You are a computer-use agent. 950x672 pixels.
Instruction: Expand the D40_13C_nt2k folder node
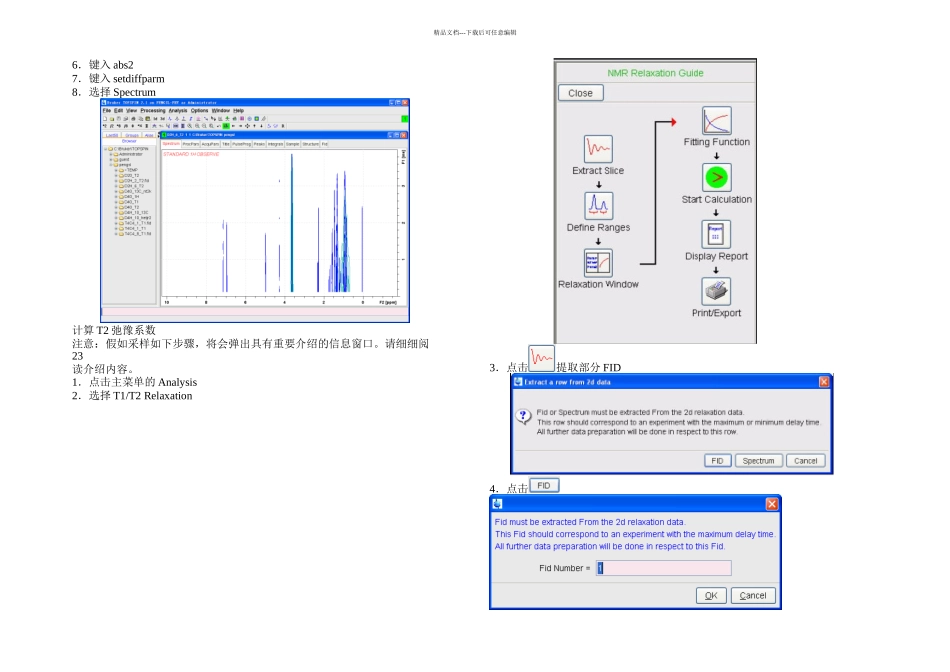tap(116, 191)
